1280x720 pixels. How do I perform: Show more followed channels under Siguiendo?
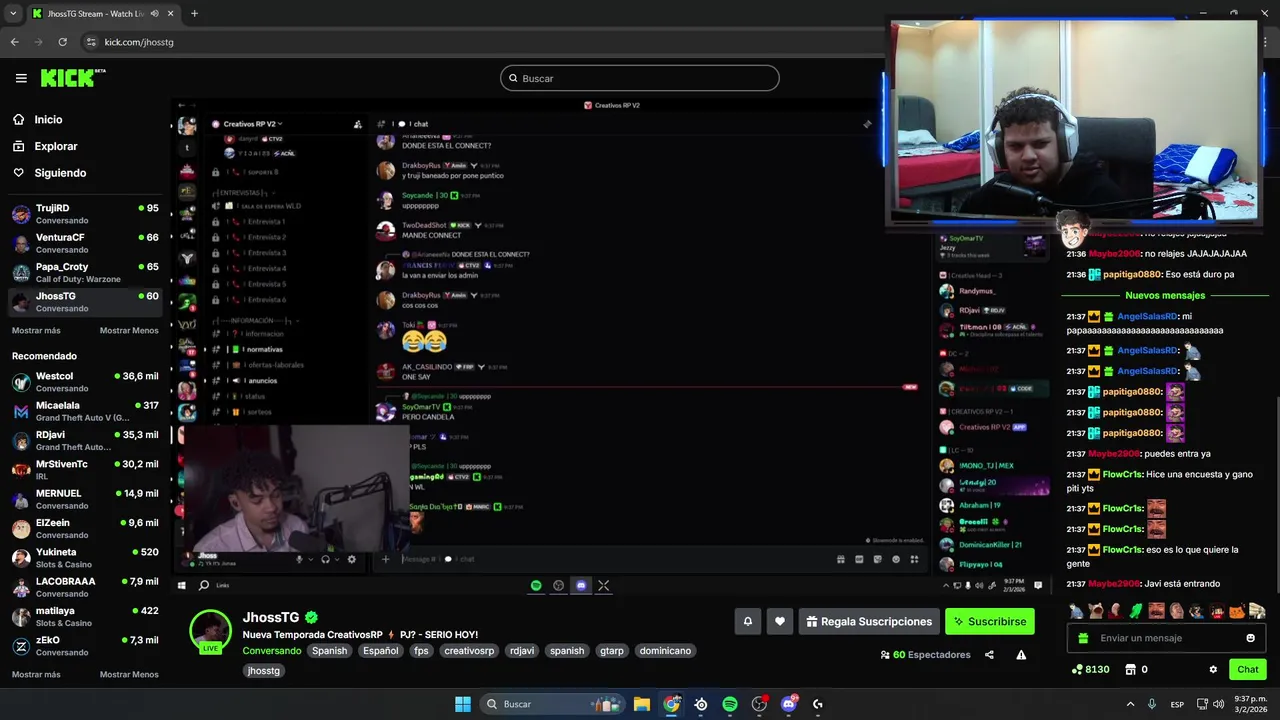click(36, 331)
